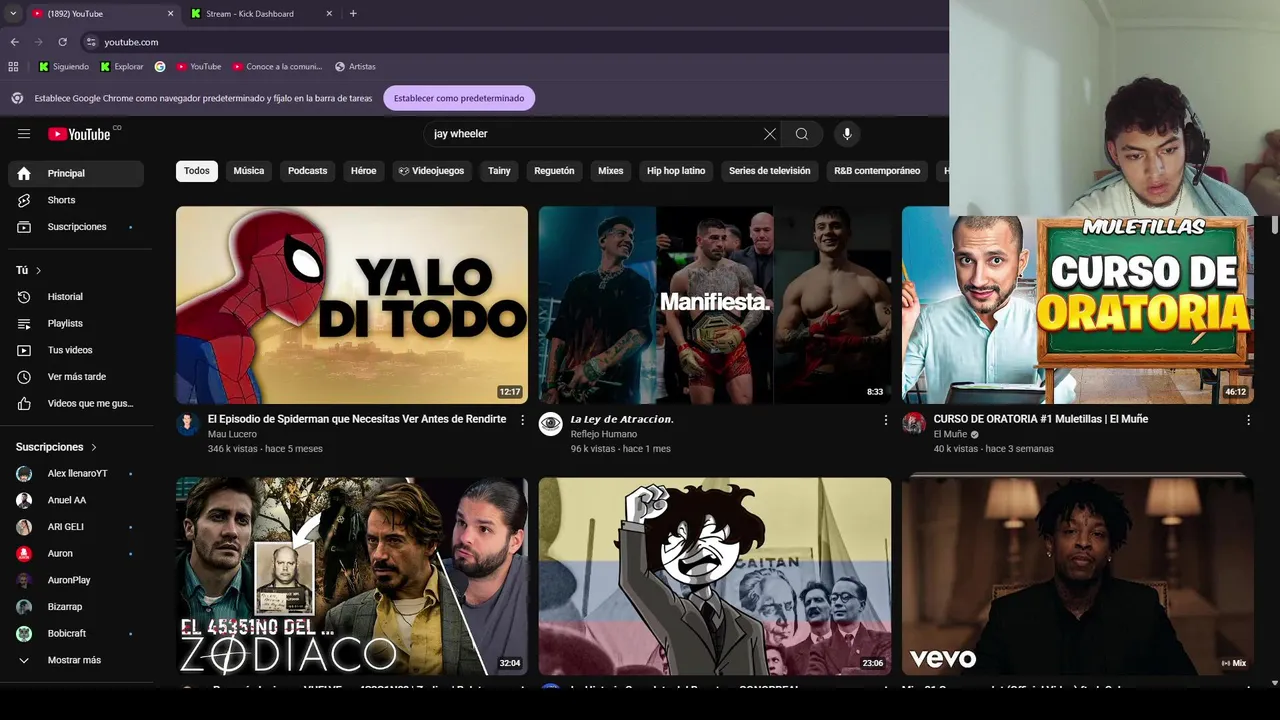1280x720 pixels.
Task: Open Suscripciones in the sidebar
Action: pyautogui.click(x=76, y=227)
